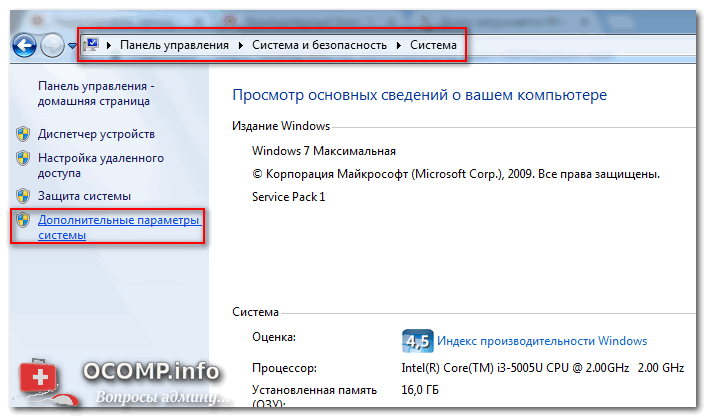The height and width of the screenshot is (418, 707).
Task: Open Индекс производительности Windows link
Action: (x=542, y=340)
